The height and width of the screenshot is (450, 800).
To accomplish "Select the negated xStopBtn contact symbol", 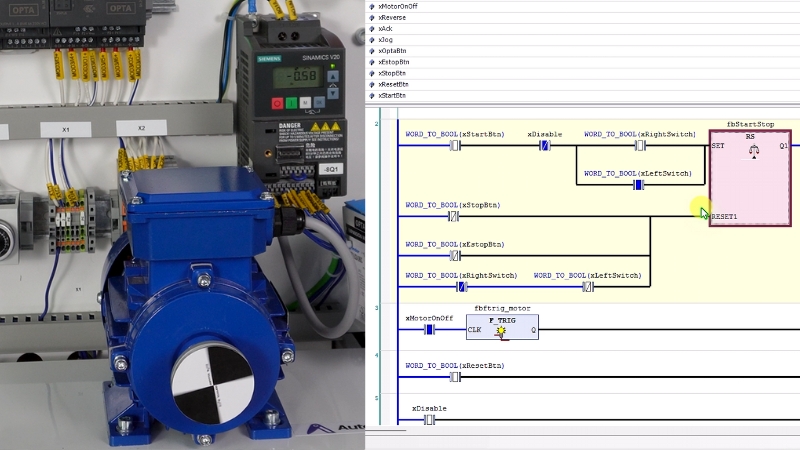I will tap(454, 217).
